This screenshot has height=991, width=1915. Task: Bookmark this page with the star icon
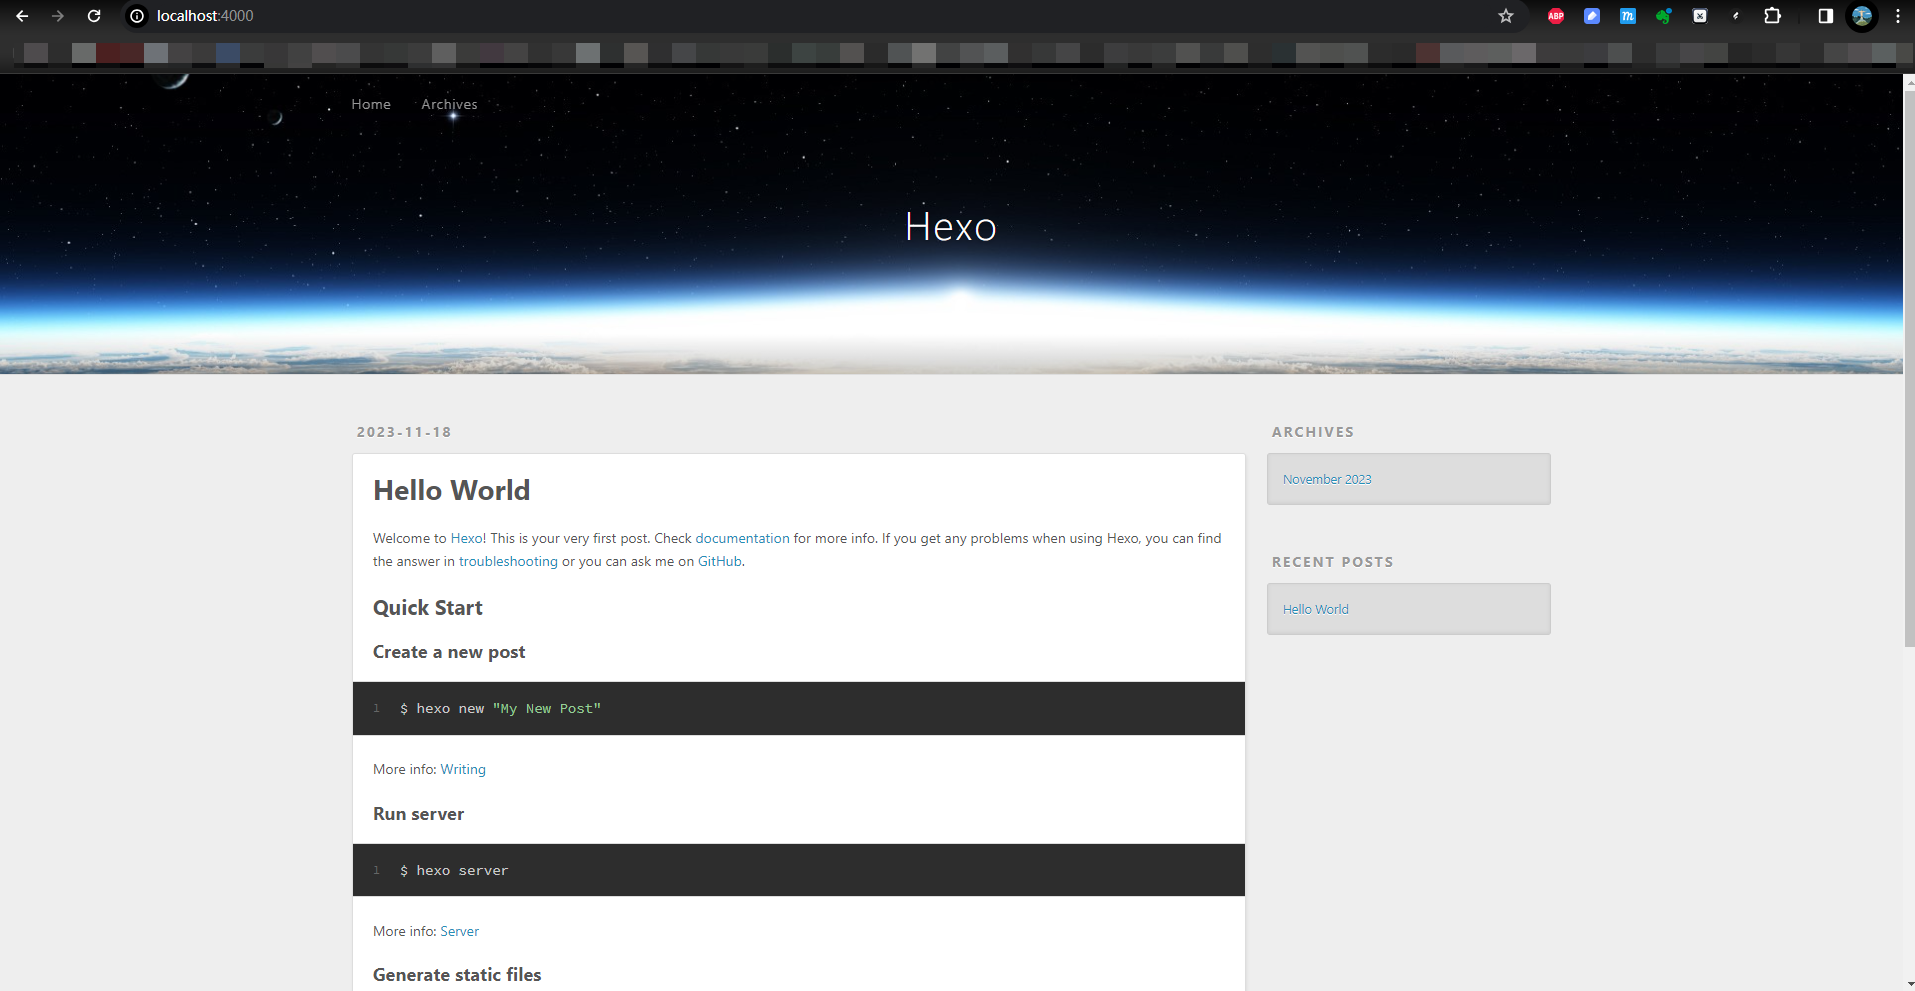pyautogui.click(x=1506, y=16)
